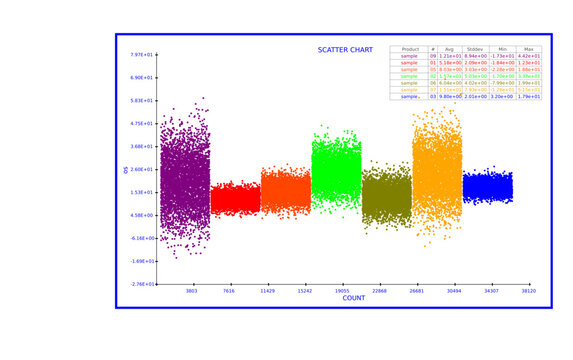Click y-axis tick 4.75E+01

coord(142,124)
